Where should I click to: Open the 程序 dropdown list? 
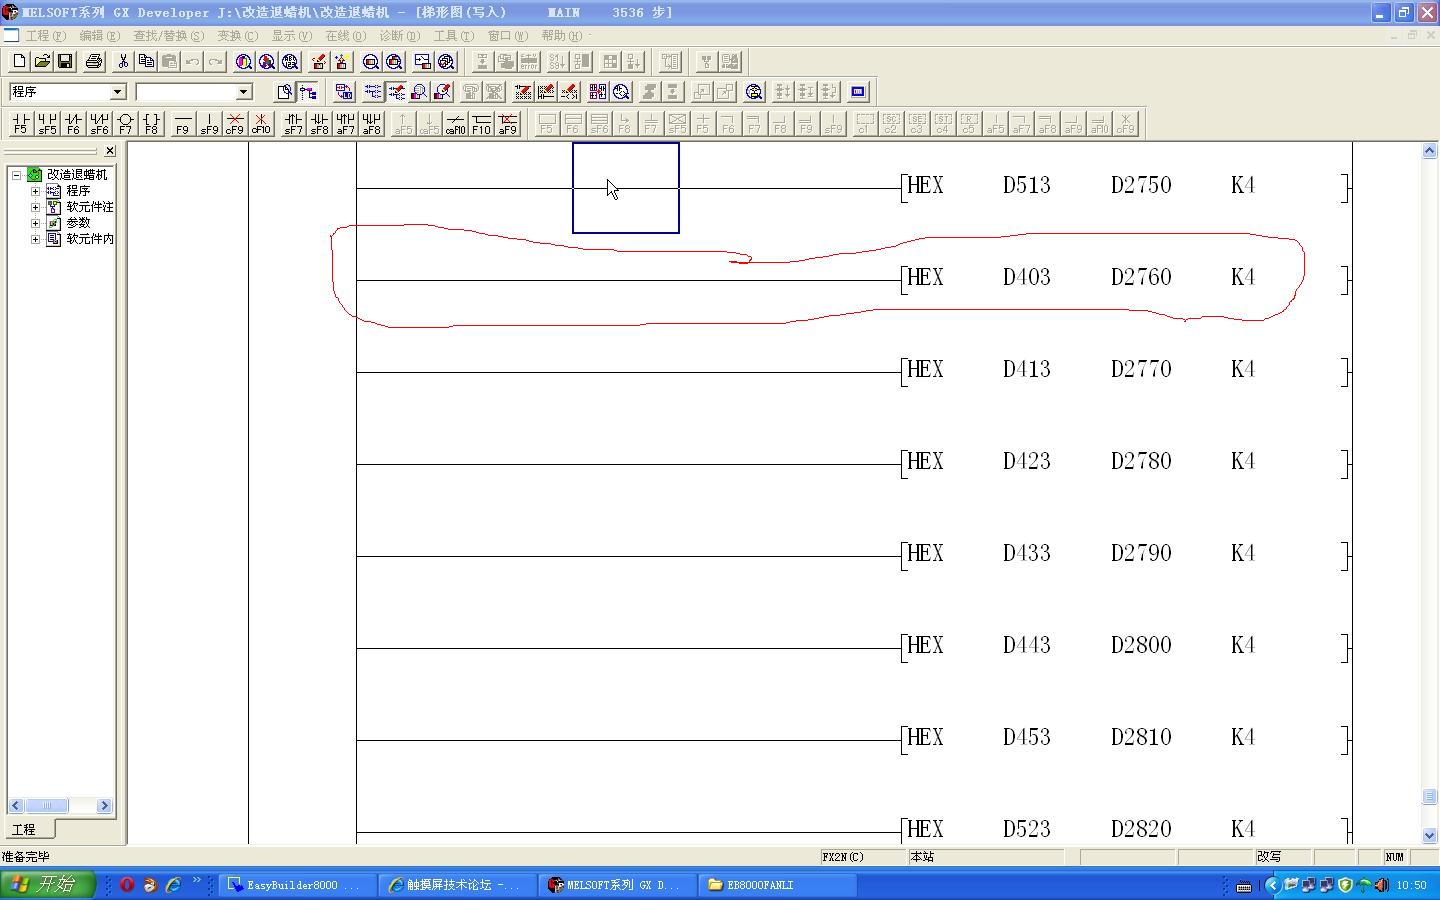click(117, 92)
